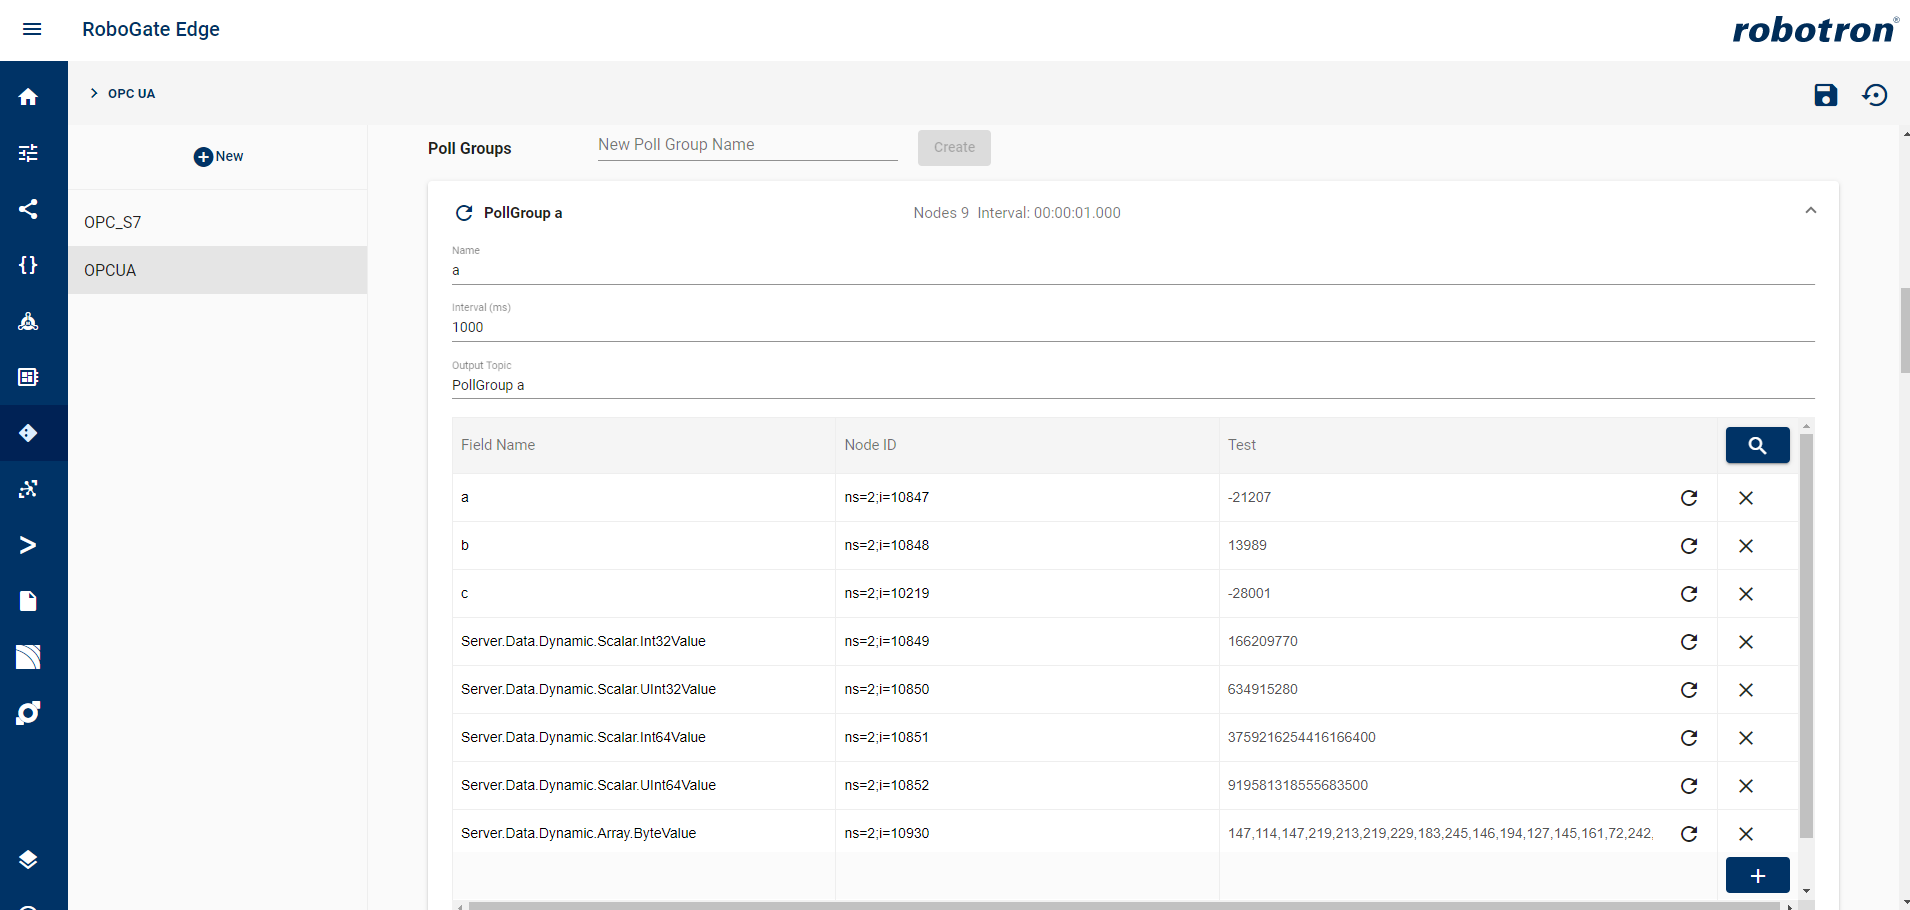Image resolution: width=1910 pixels, height=910 pixels.
Task: Search nodes with magnifier button
Action: tap(1757, 445)
